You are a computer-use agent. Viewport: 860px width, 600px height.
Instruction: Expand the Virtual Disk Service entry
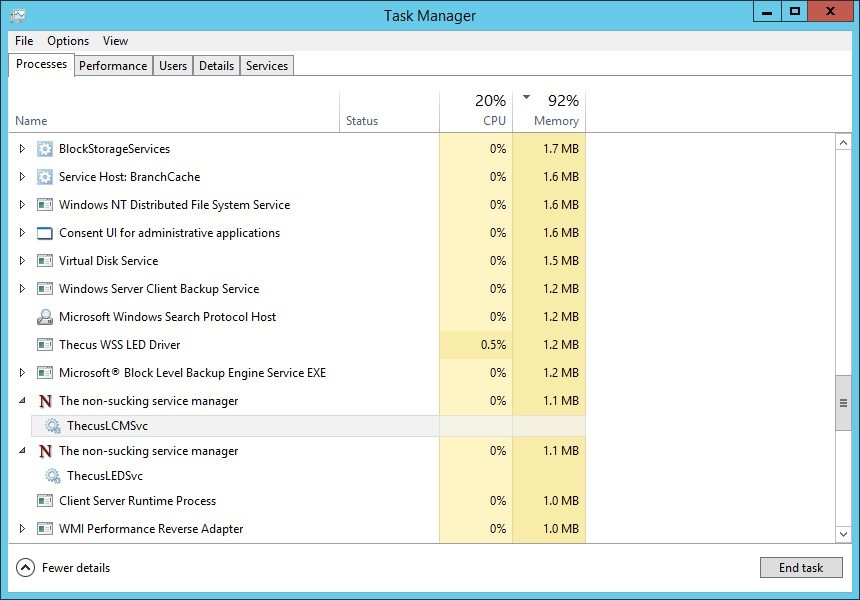tap(22, 261)
